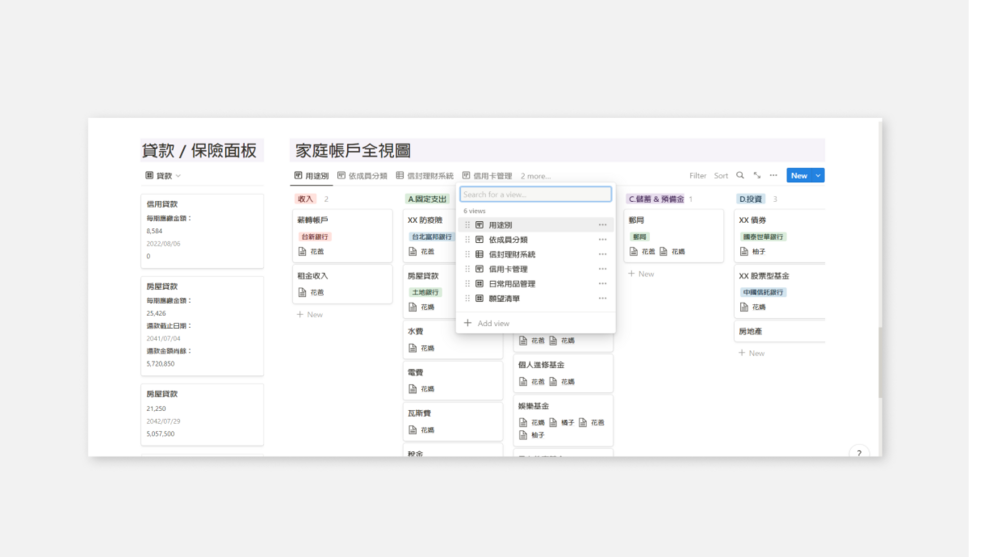Viewport: 1005px width, 557px height.
Task: Expand the '2 more...' views menu
Action: click(x=536, y=176)
